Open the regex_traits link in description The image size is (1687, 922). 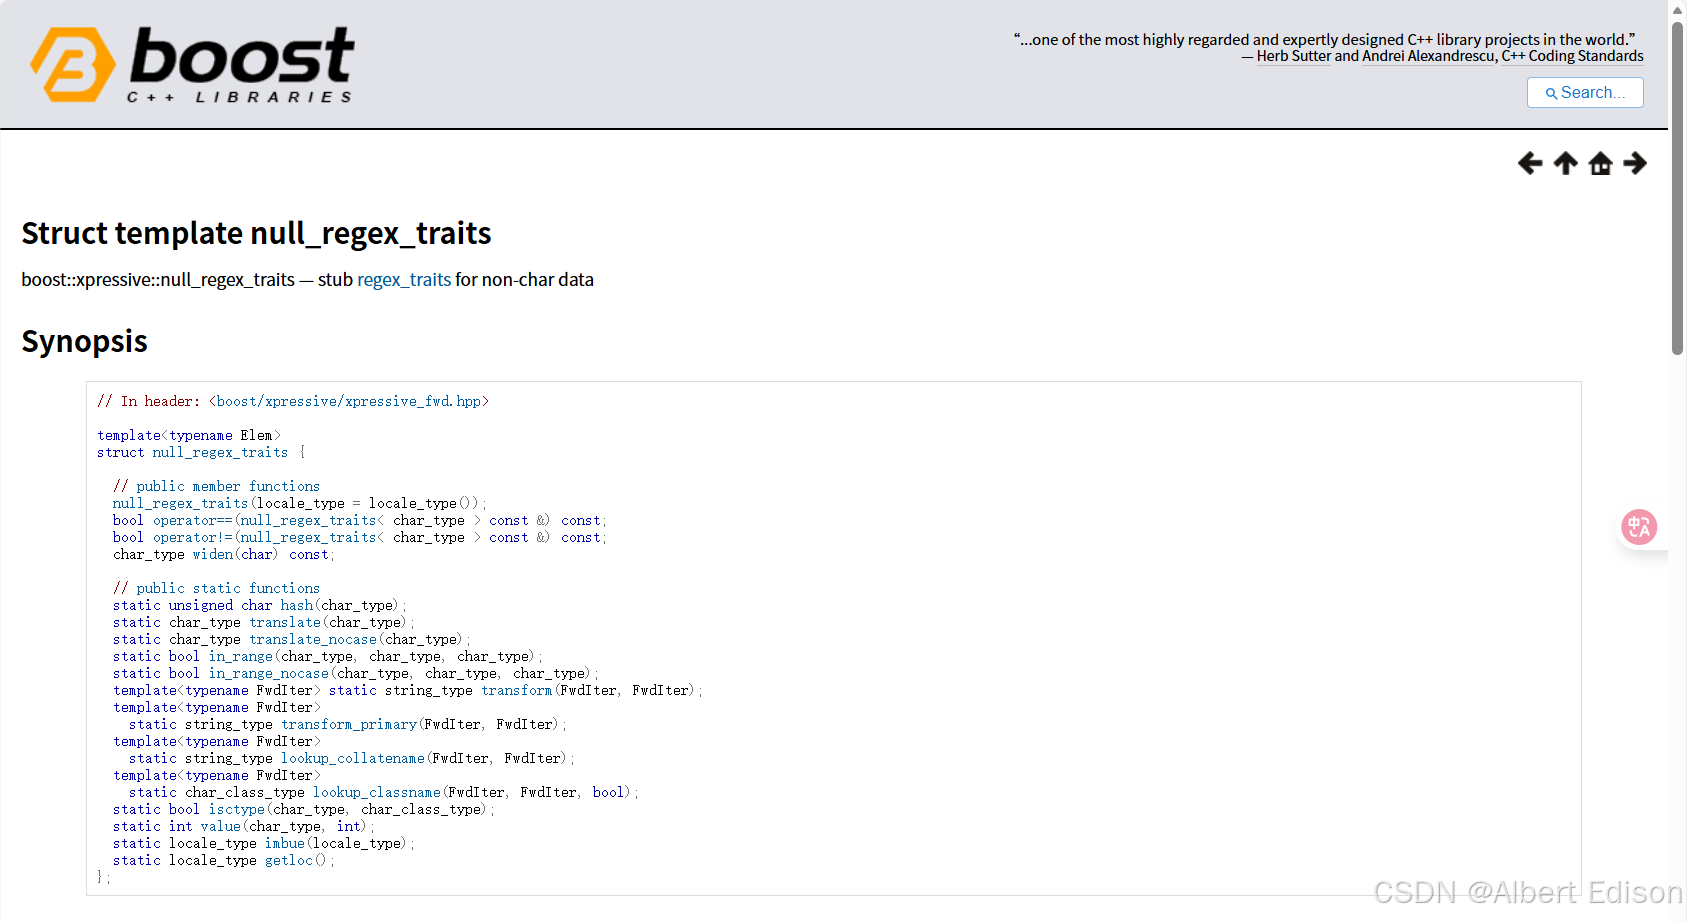pos(404,280)
